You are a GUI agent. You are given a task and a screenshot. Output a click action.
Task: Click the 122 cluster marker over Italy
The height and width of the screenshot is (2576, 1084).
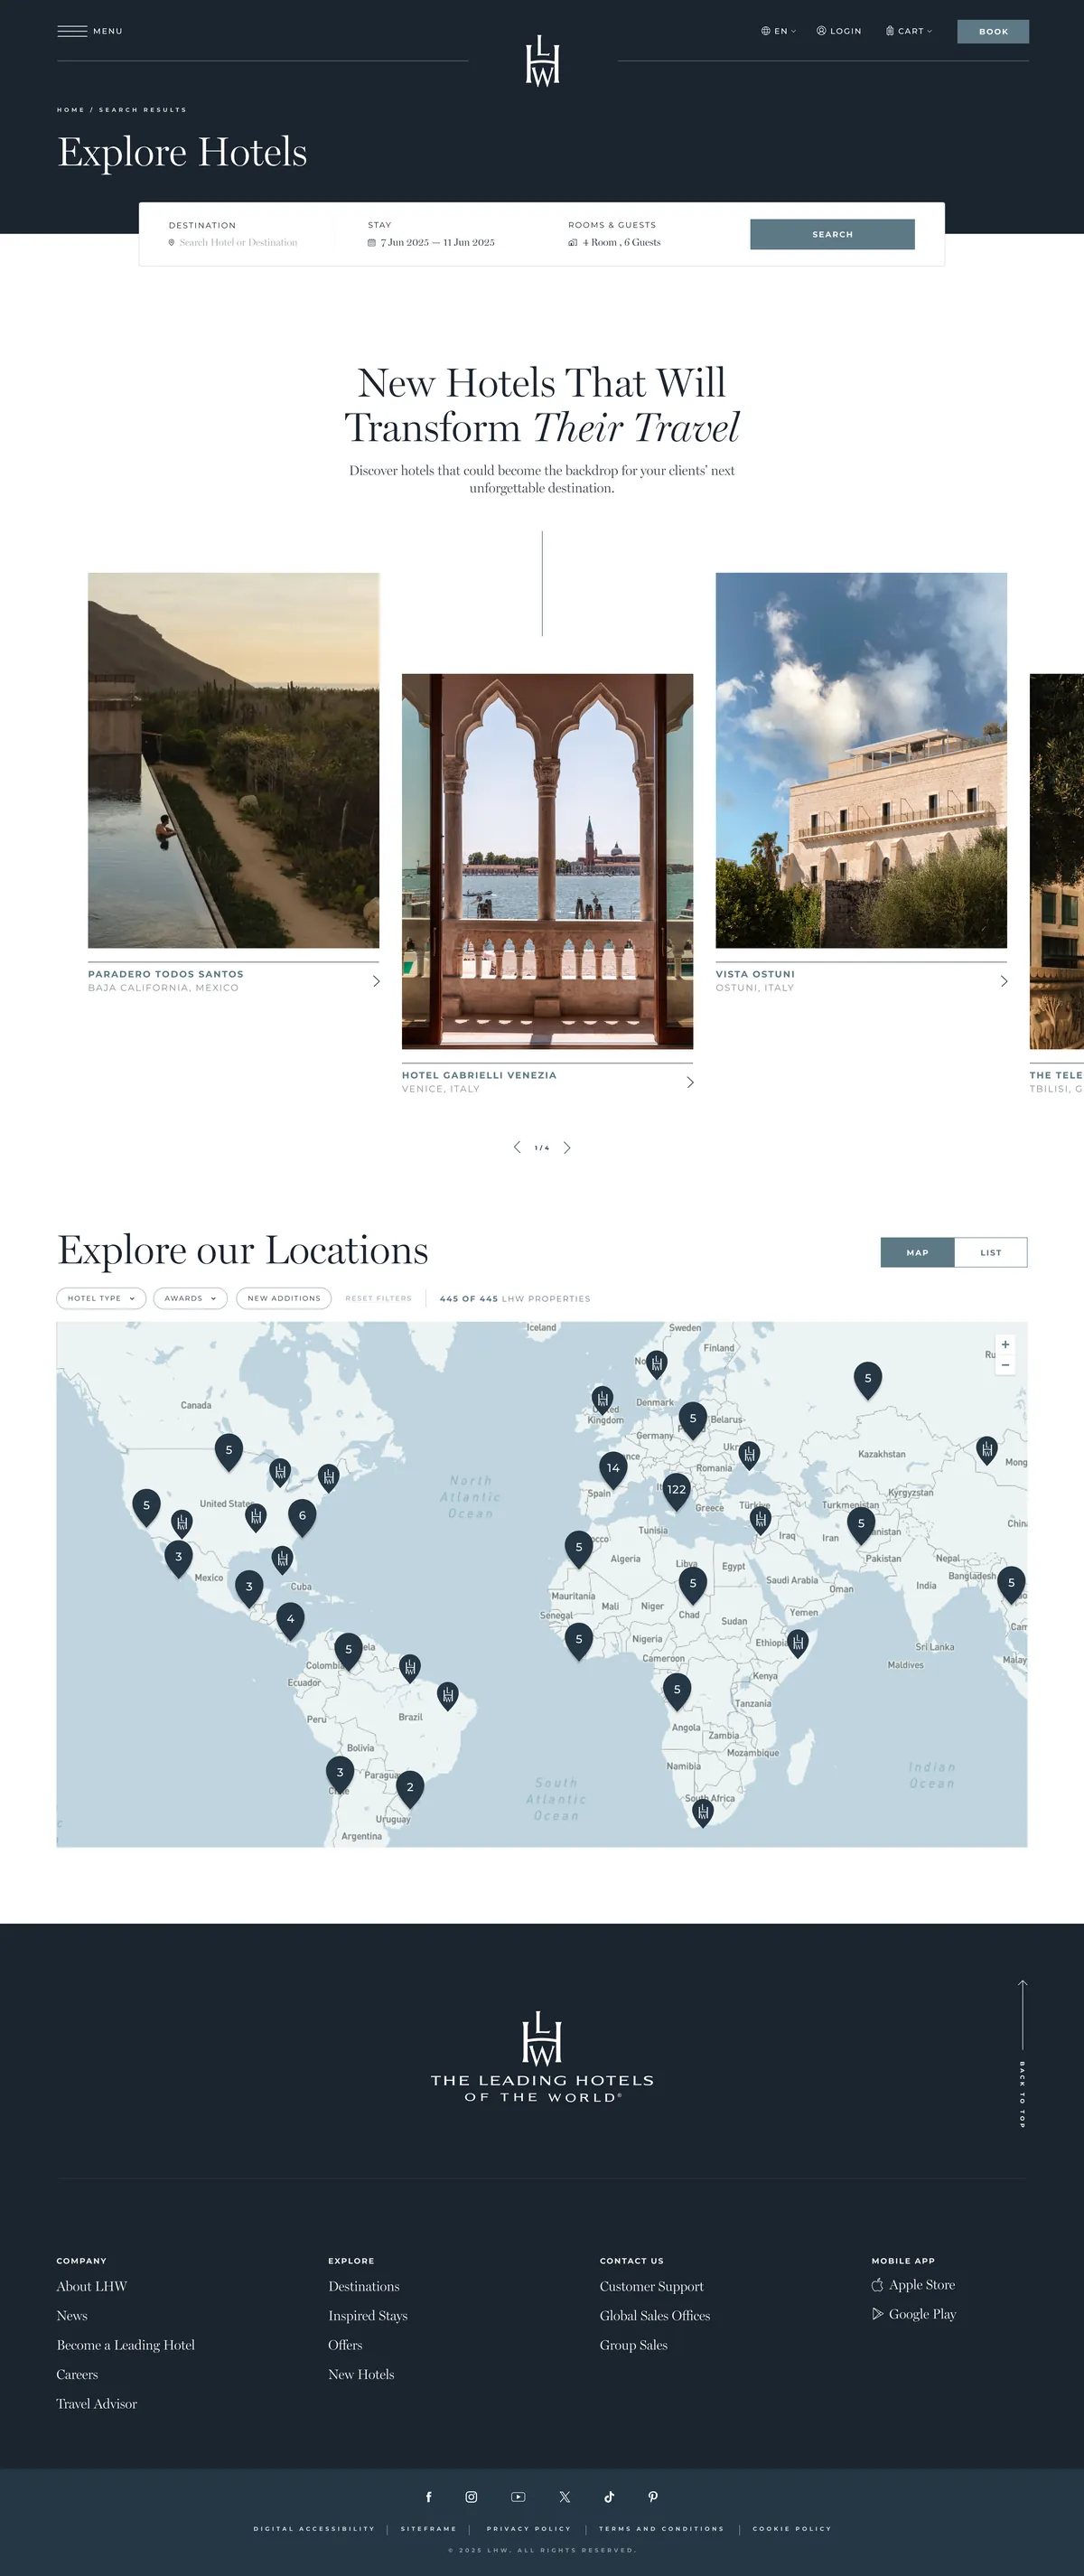pyautogui.click(x=676, y=1490)
